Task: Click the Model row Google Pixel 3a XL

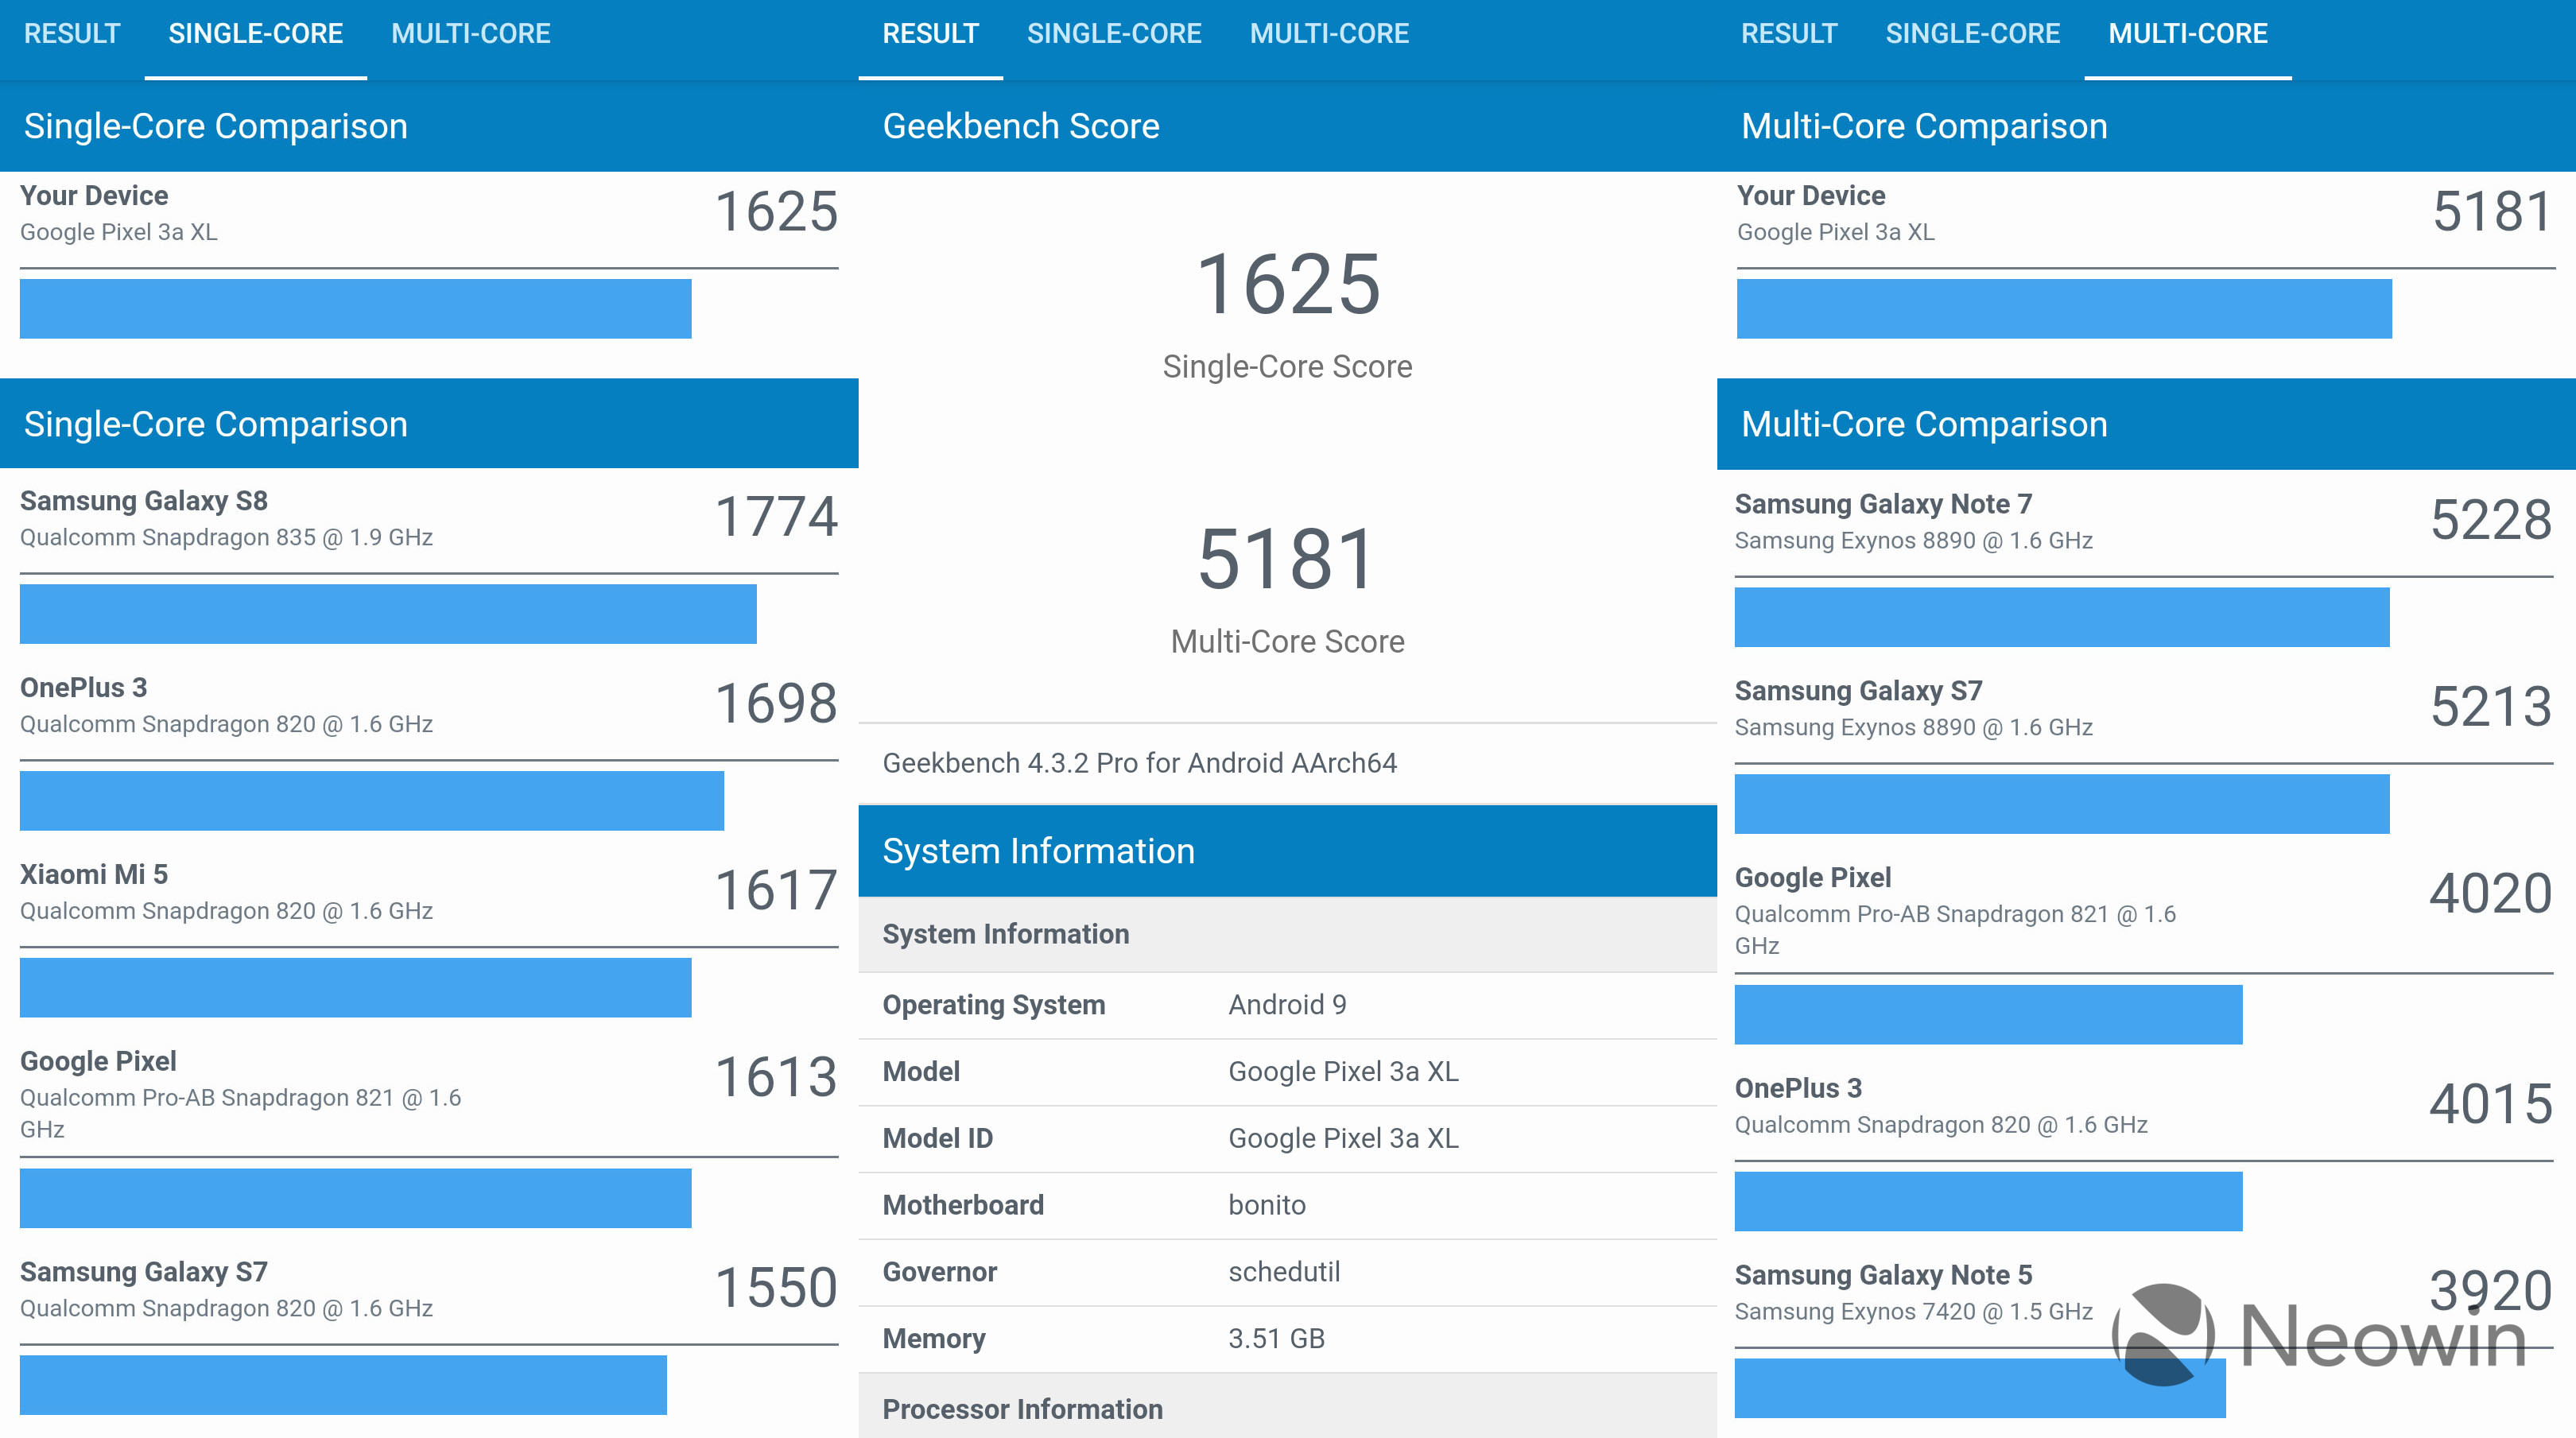Action: click(1288, 1072)
